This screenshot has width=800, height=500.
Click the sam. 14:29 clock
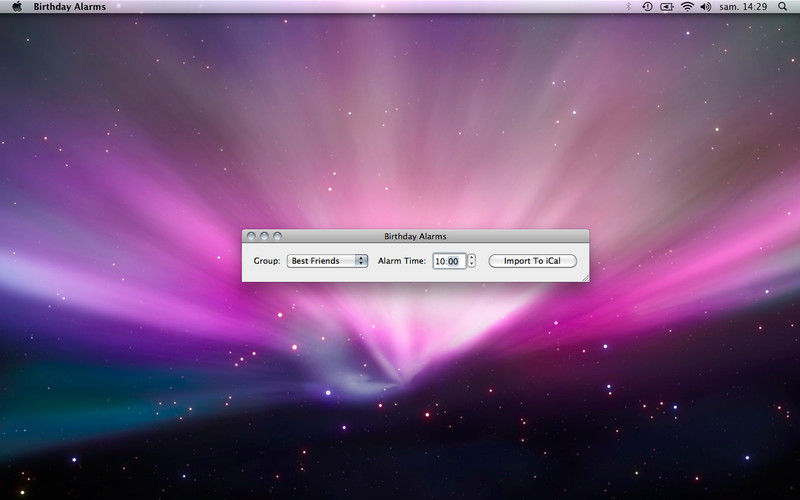pyautogui.click(x=743, y=7)
